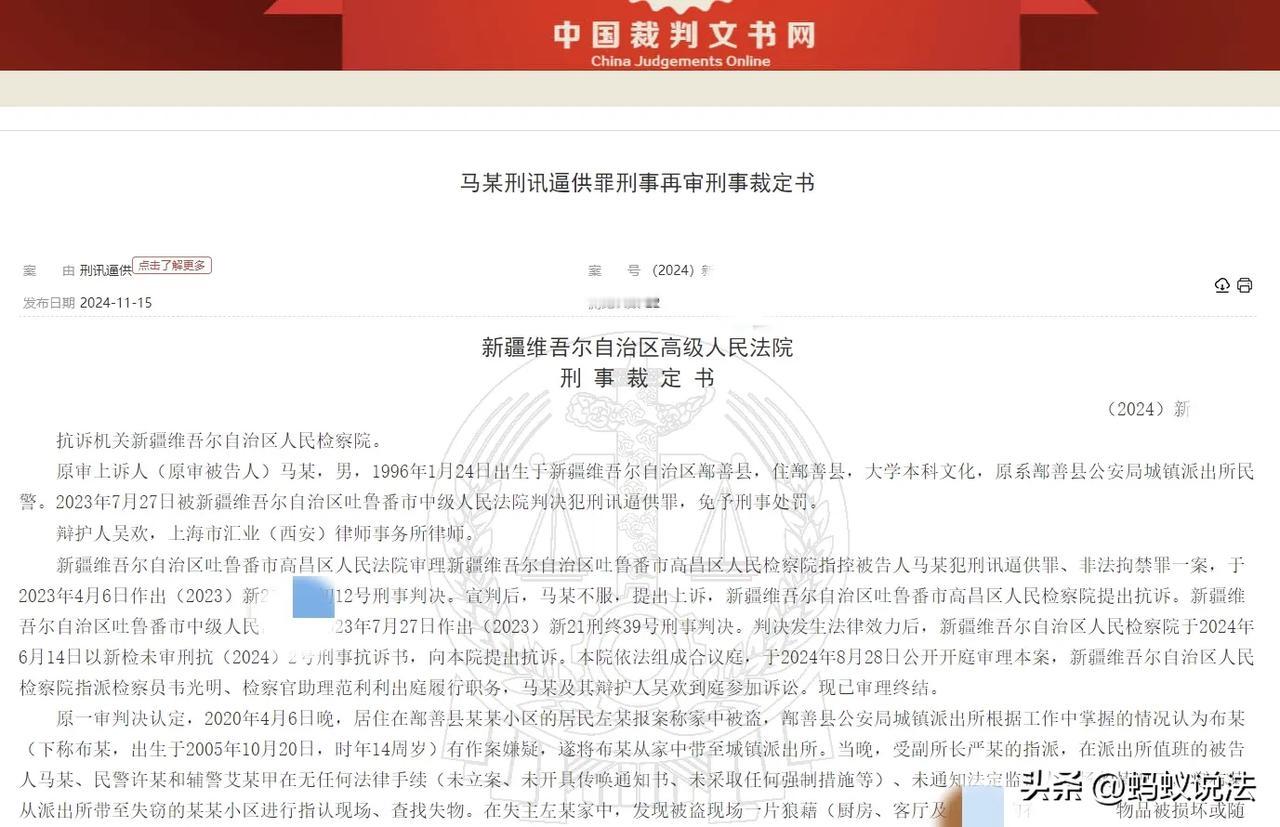Click the printer icon to print the ruling
Screen dimensions: 1280x827
[x=1244, y=285]
